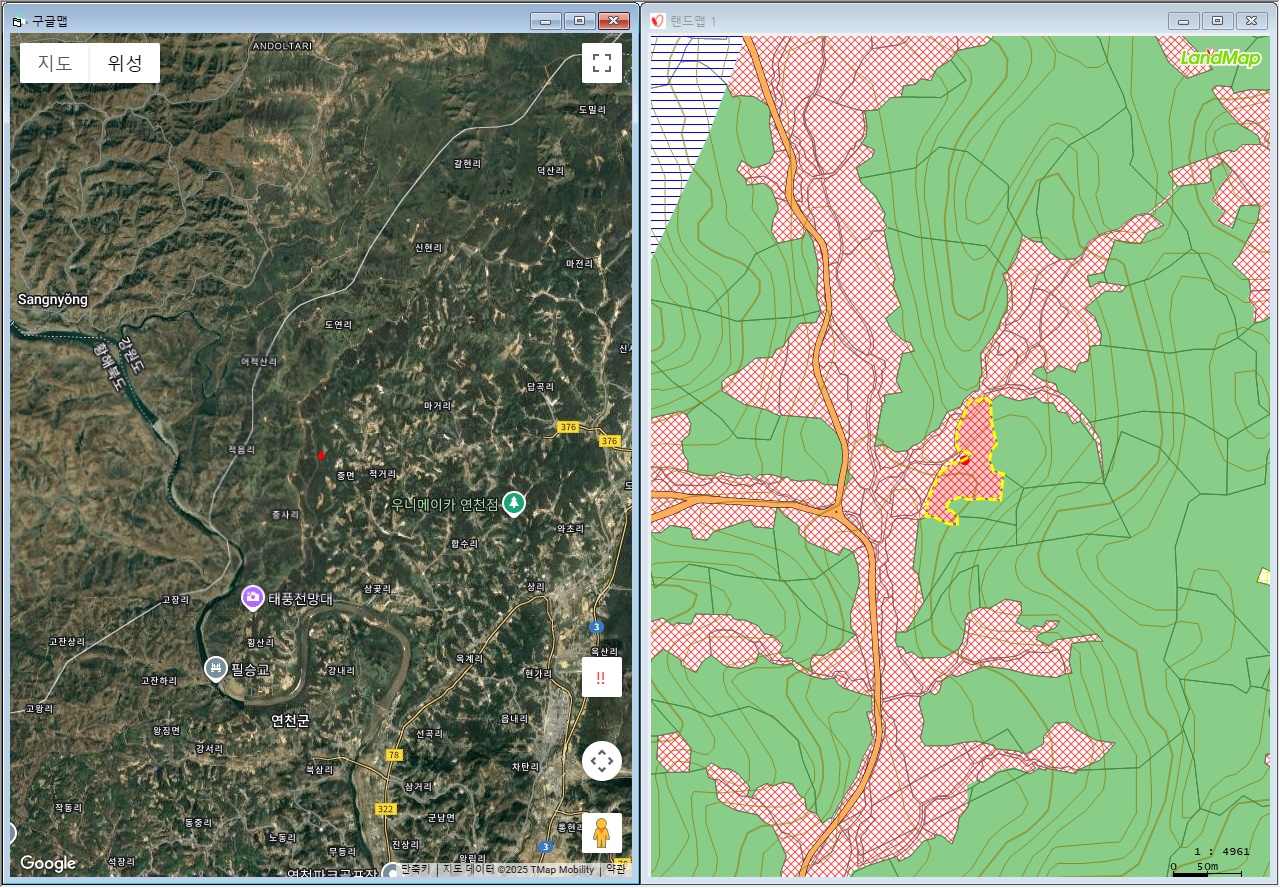Switch to the 지도 map view
The image size is (1280, 888).
coord(55,63)
